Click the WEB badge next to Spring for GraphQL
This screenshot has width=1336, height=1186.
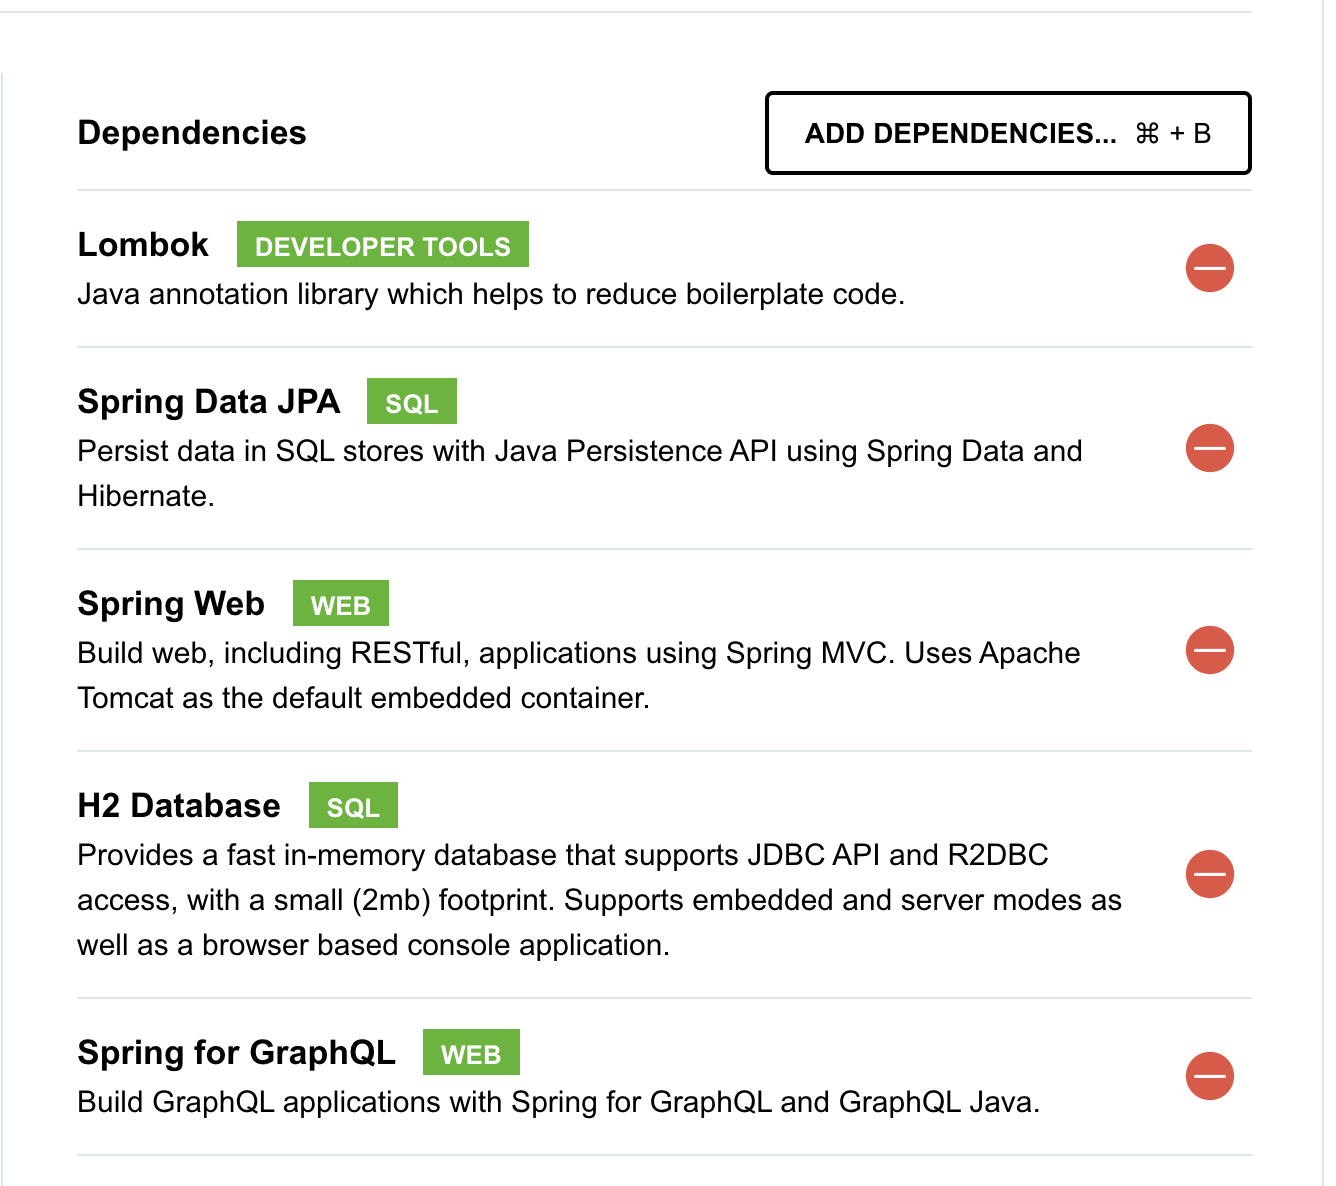471,1052
